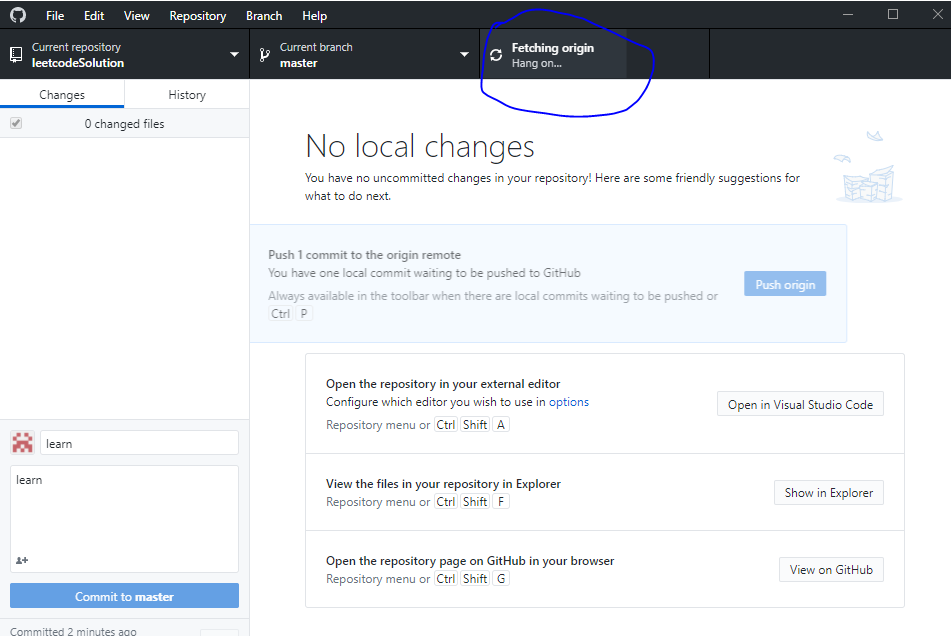The width and height of the screenshot is (951, 636).
Task: Click the fetching sync arrows icon
Action: tap(496, 55)
